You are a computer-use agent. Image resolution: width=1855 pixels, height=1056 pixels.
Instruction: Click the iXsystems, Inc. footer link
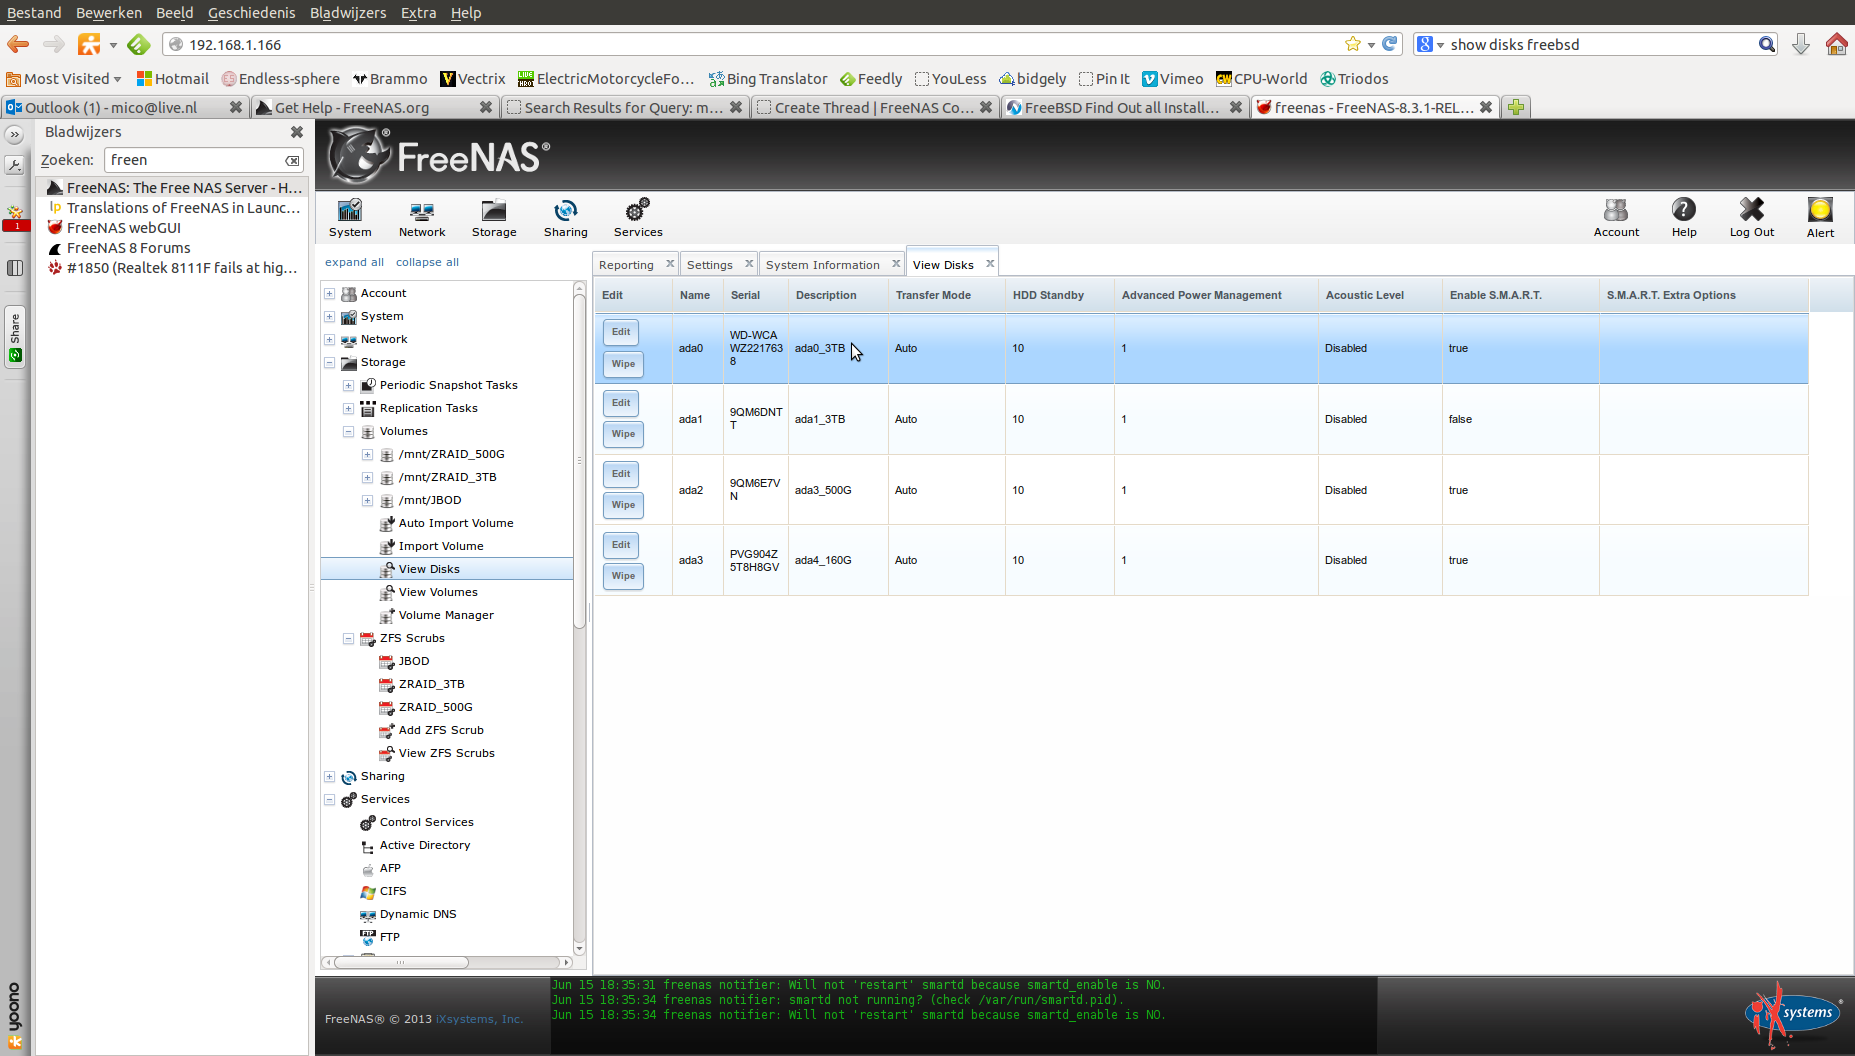click(479, 1019)
